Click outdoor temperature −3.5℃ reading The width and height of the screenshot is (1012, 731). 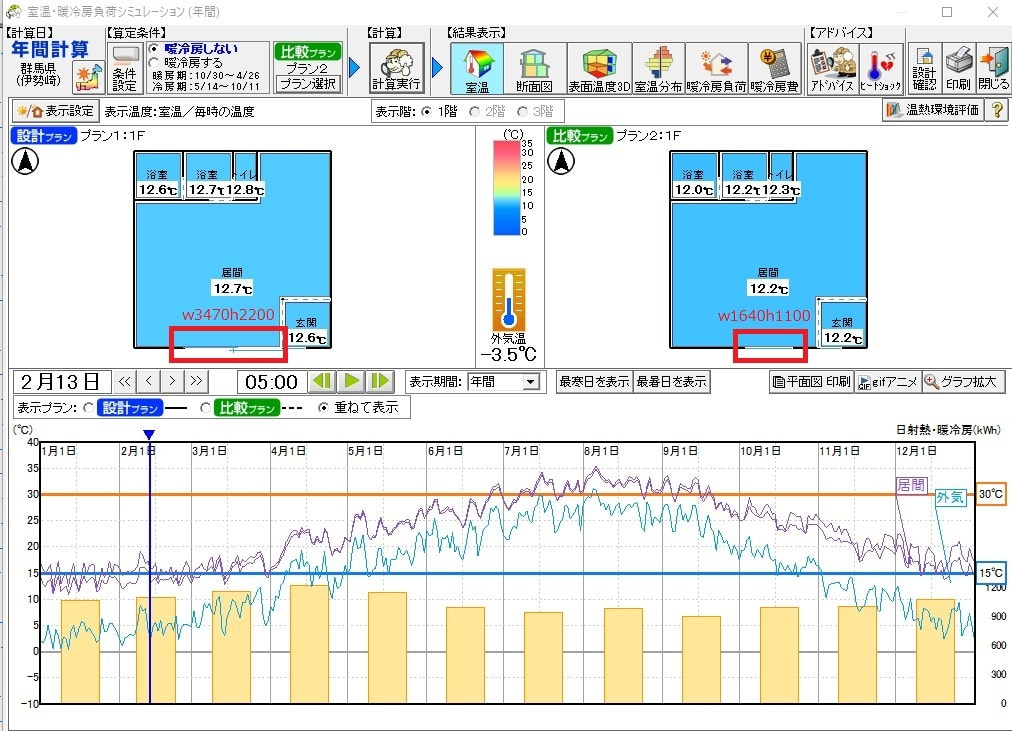(509, 354)
